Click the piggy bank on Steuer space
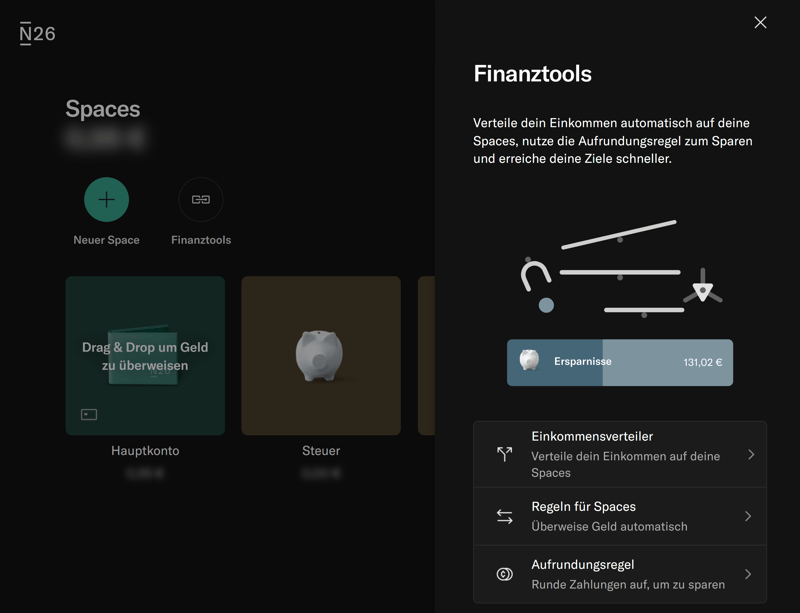The image size is (800, 613). tap(320, 354)
